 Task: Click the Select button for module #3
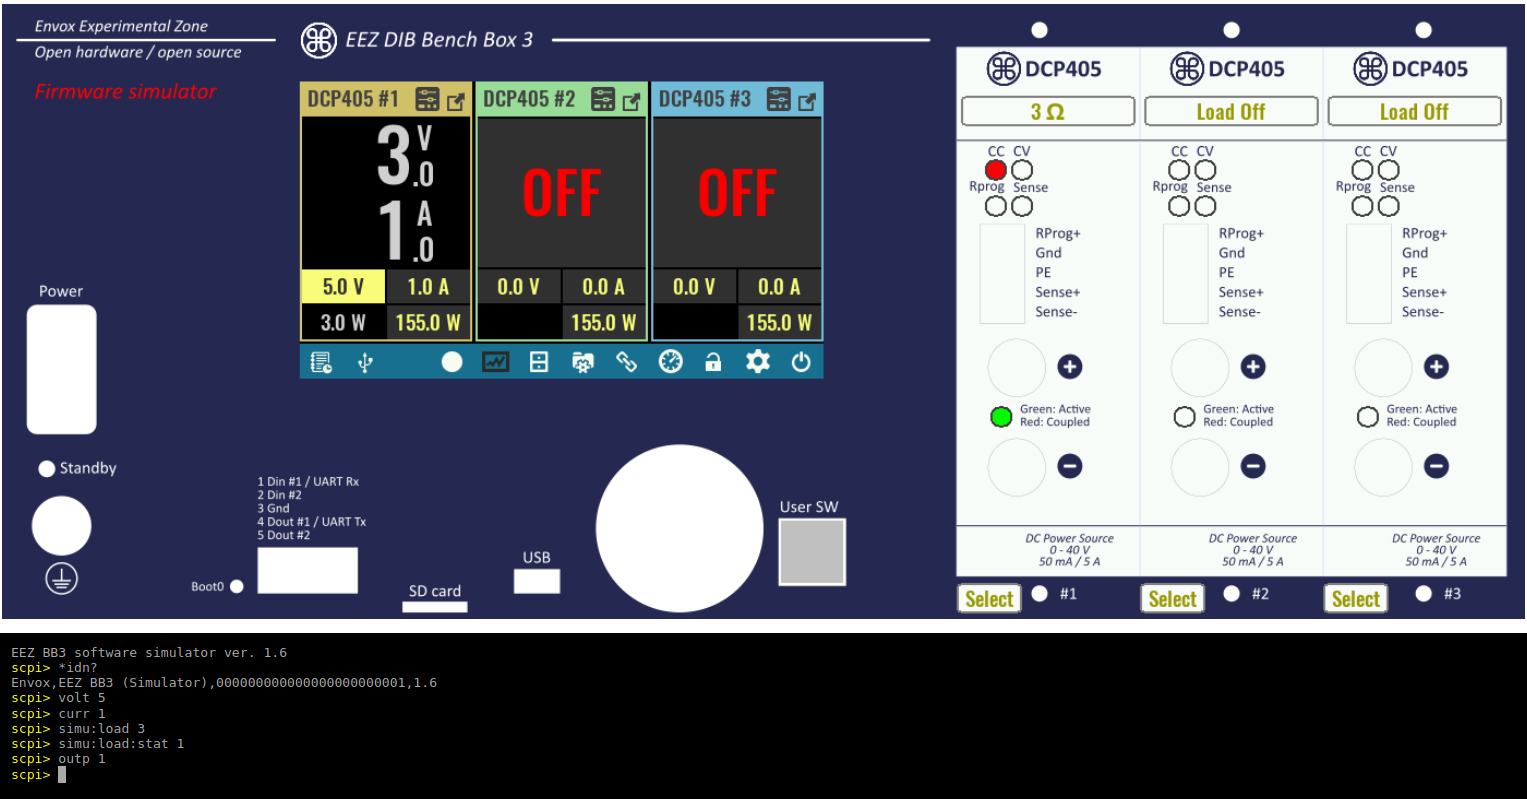(x=1355, y=598)
